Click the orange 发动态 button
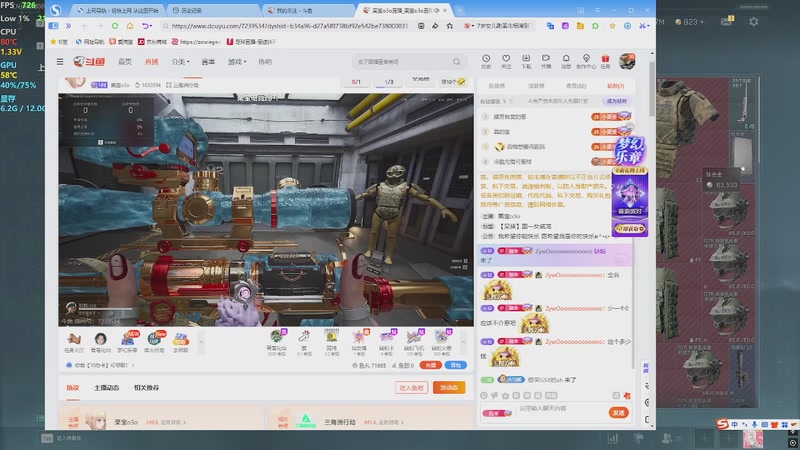The image size is (800, 450). click(x=449, y=388)
